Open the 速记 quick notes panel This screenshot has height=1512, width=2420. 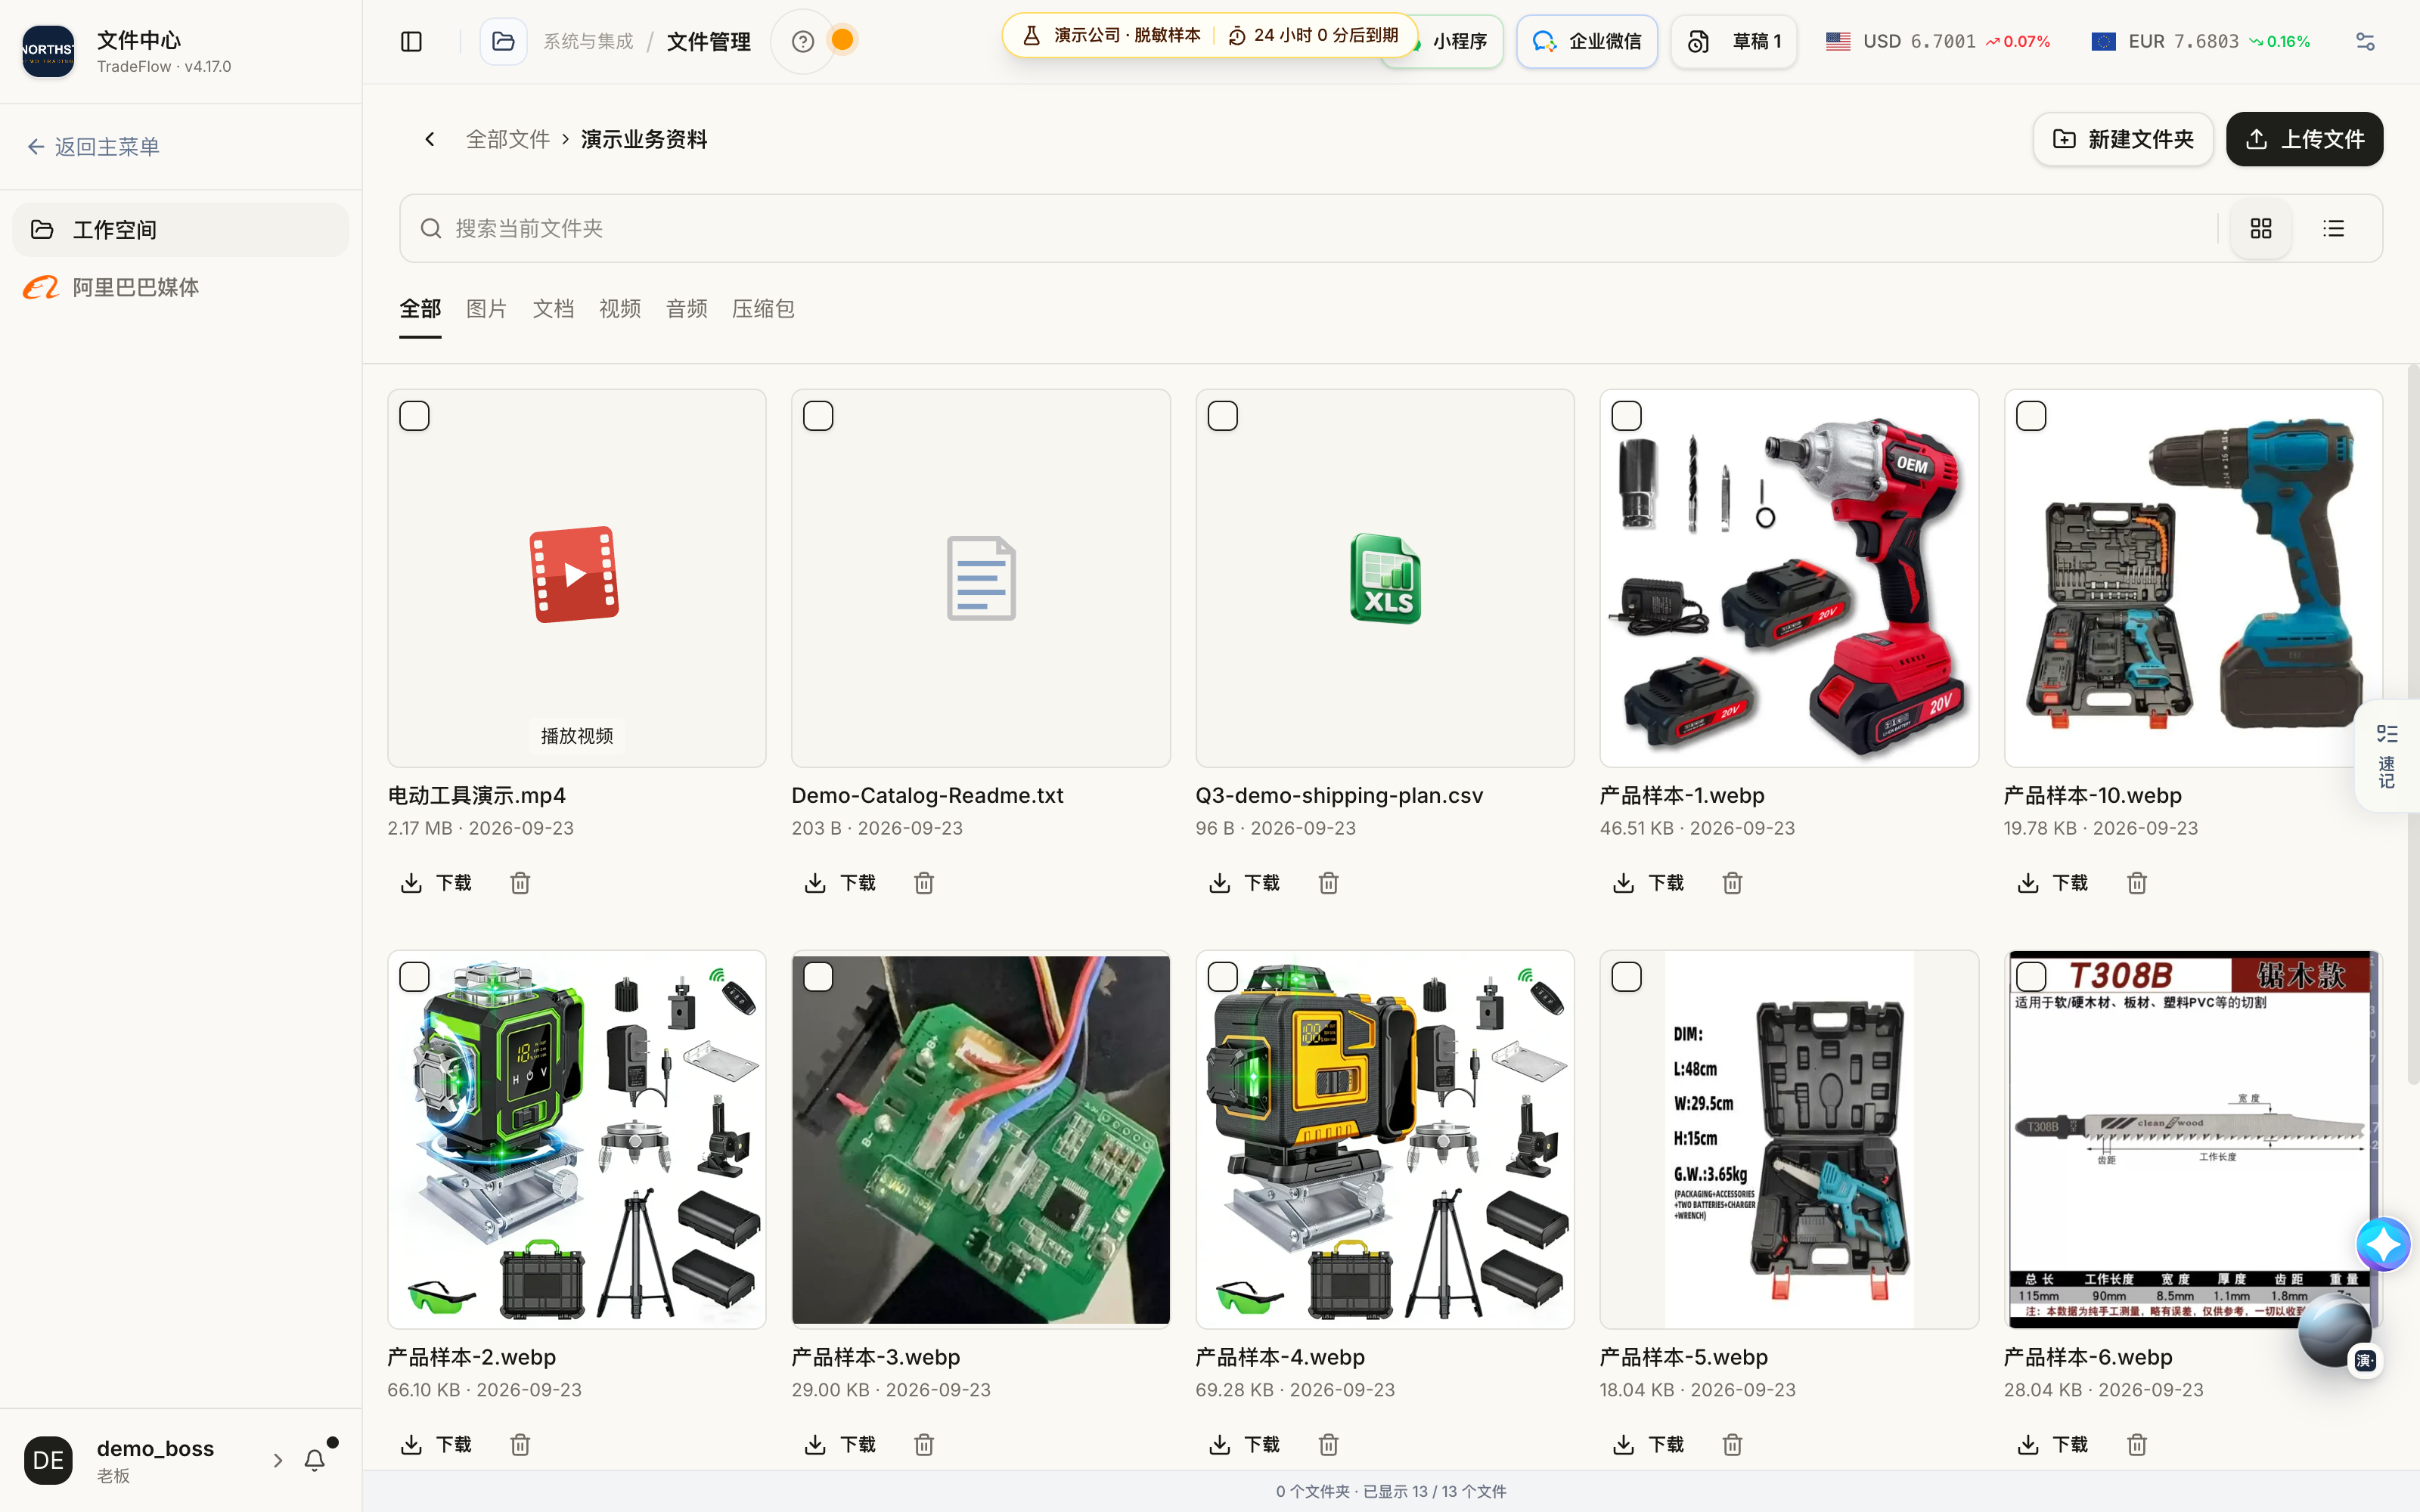click(x=2387, y=756)
